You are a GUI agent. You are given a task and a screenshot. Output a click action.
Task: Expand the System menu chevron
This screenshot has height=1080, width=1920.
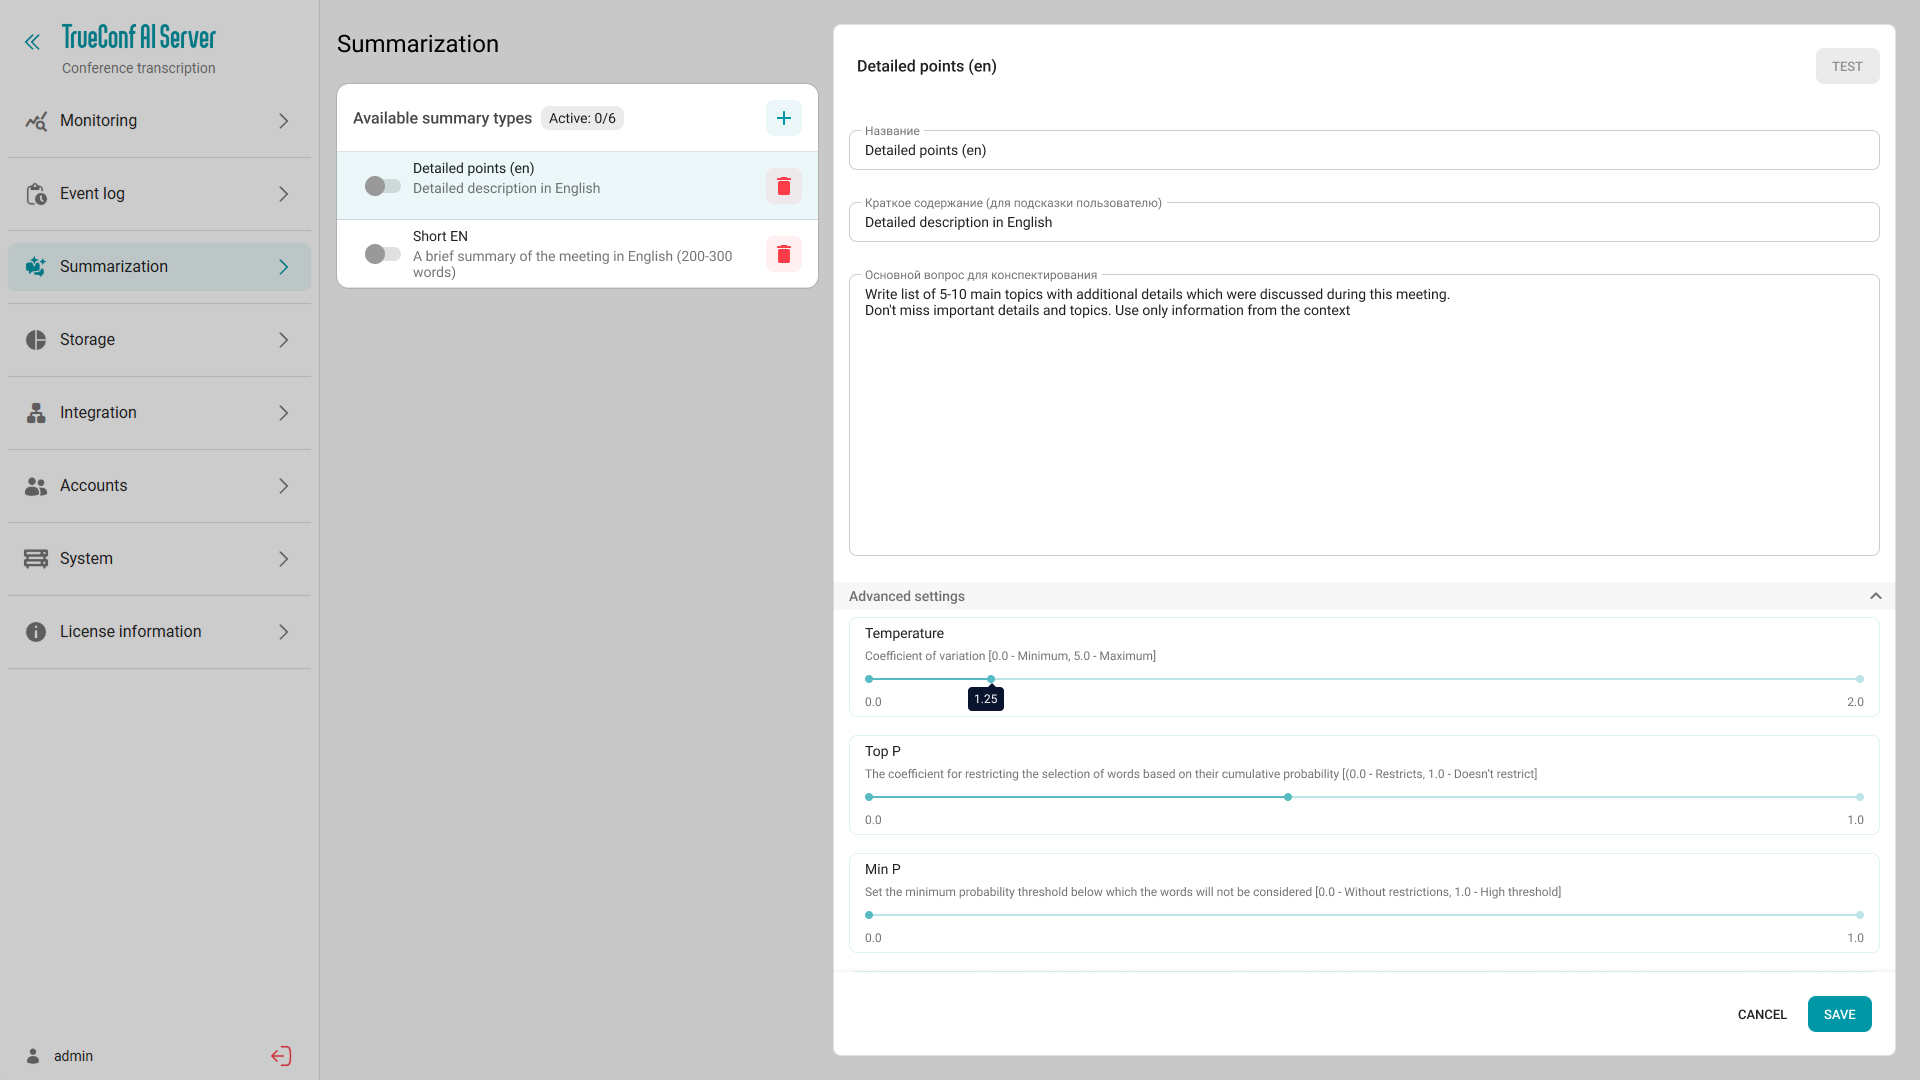coord(283,559)
